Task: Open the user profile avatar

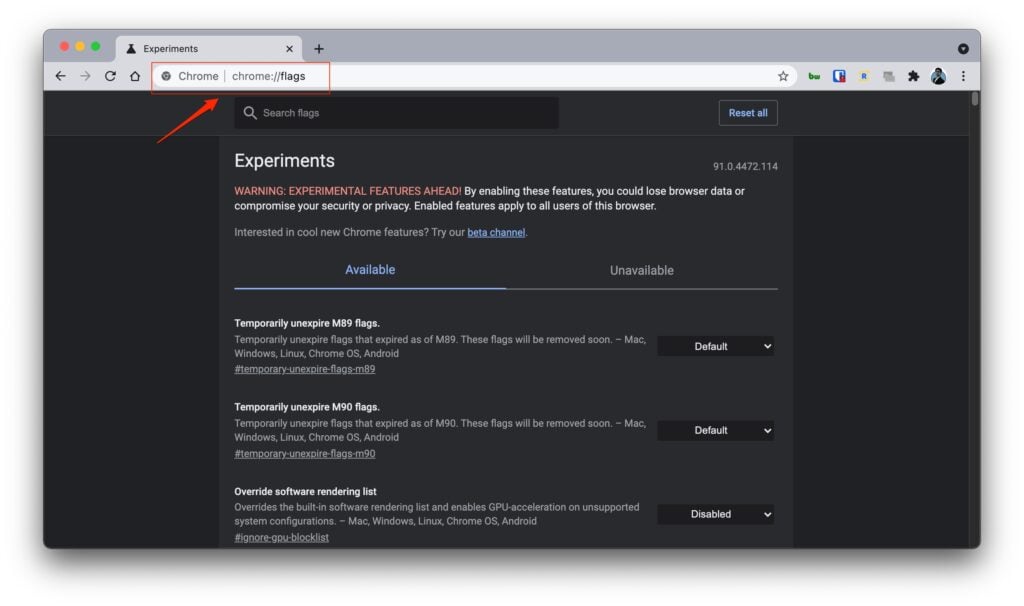Action: (x=938, y=76)
